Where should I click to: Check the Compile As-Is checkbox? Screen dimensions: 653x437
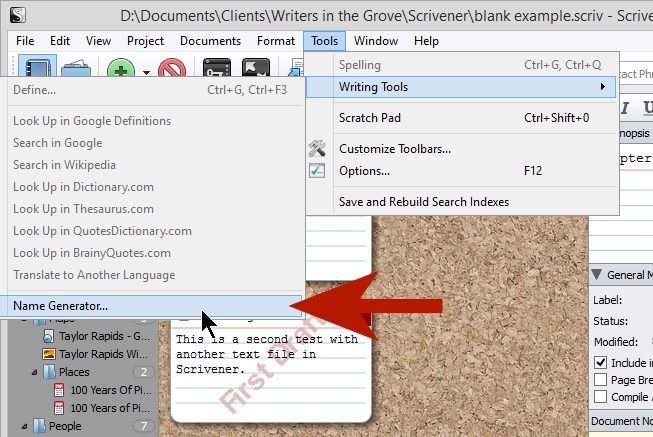[x=600, y=397]
